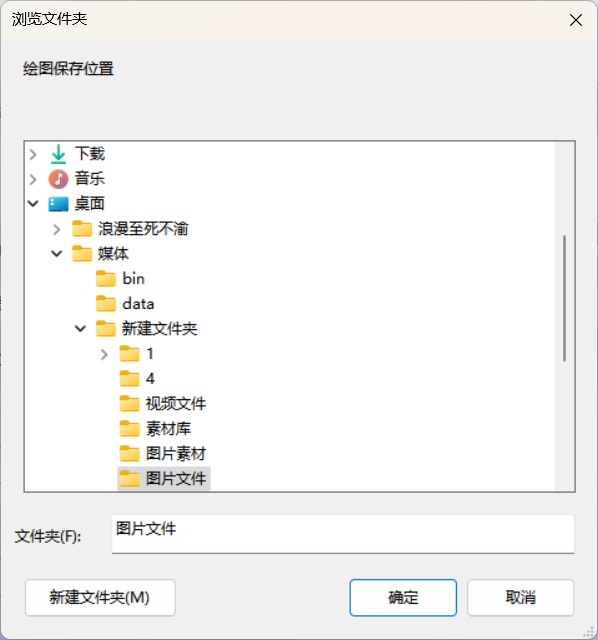Click the 素材库 folder icon
The width and height of the screenshot is (598, 640).
(x=129, y=429)
